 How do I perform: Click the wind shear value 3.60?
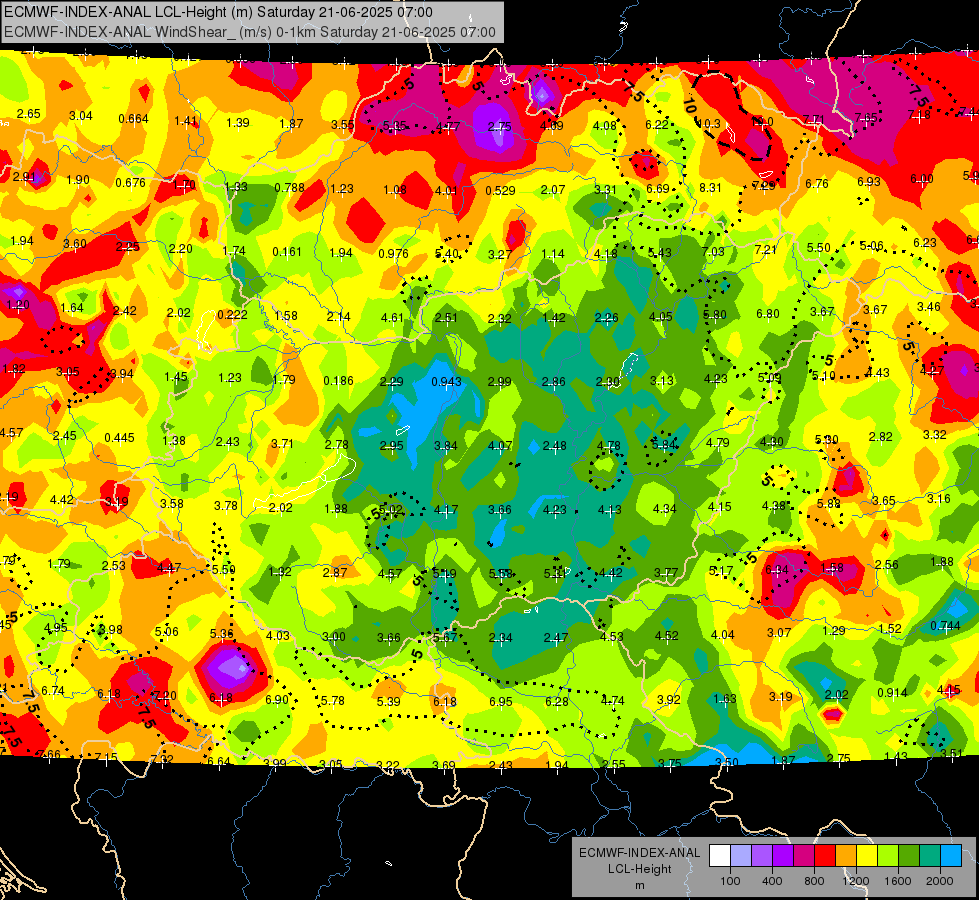[x=75, y=243]
